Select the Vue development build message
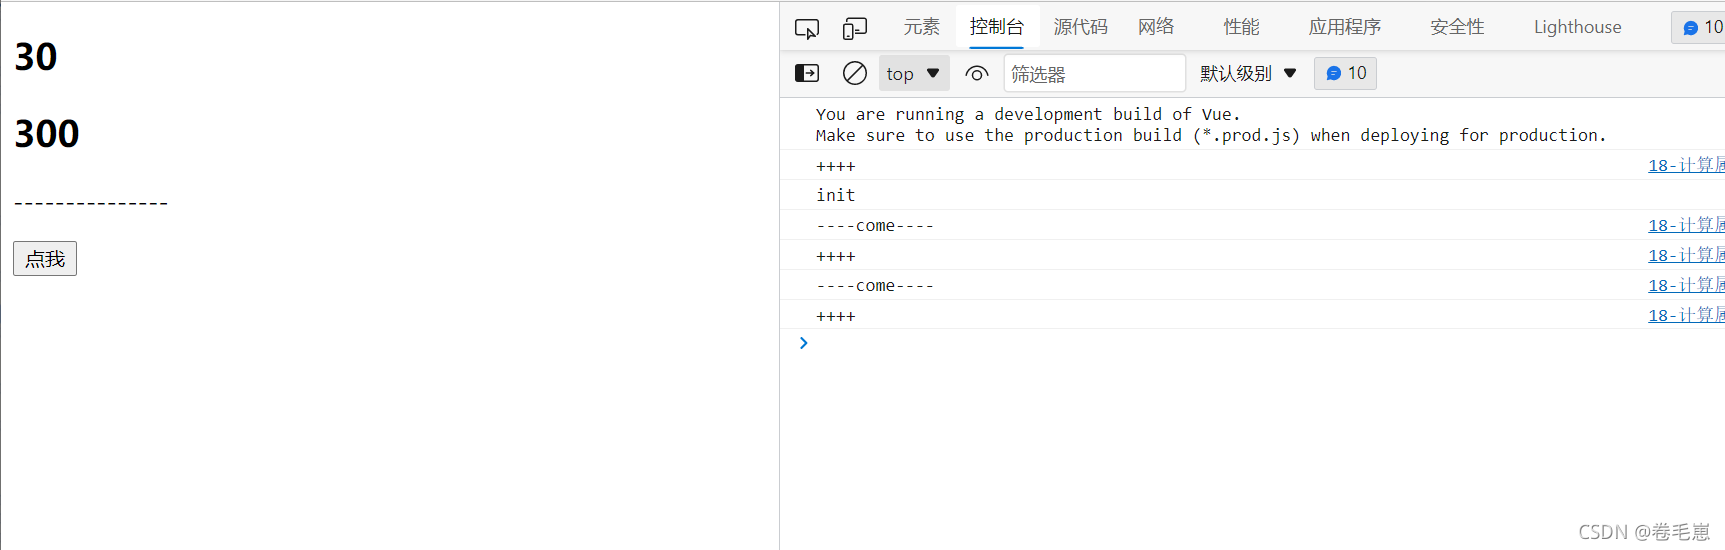 point(1210,125)
